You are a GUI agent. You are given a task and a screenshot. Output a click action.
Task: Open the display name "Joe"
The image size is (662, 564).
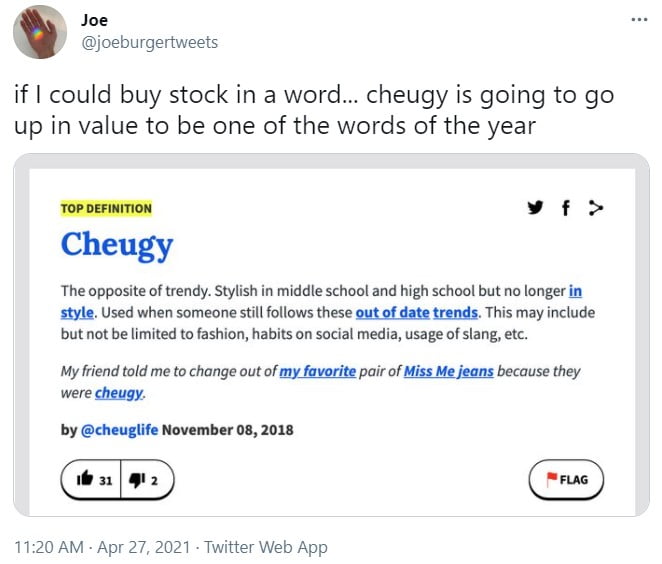point(95,20)
